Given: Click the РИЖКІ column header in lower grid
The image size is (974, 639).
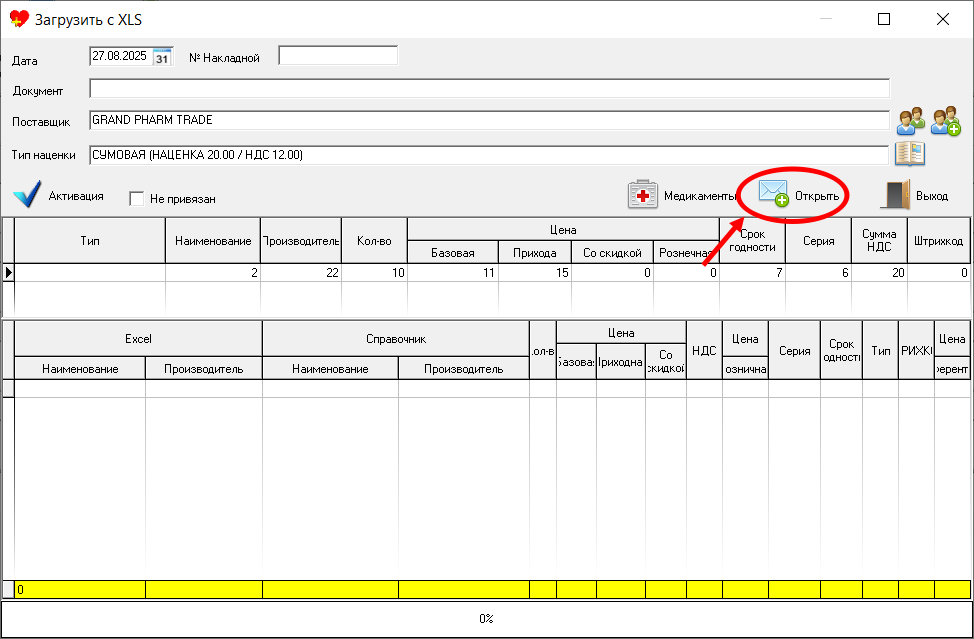Looking at the screenshot, I should [916, 350].
